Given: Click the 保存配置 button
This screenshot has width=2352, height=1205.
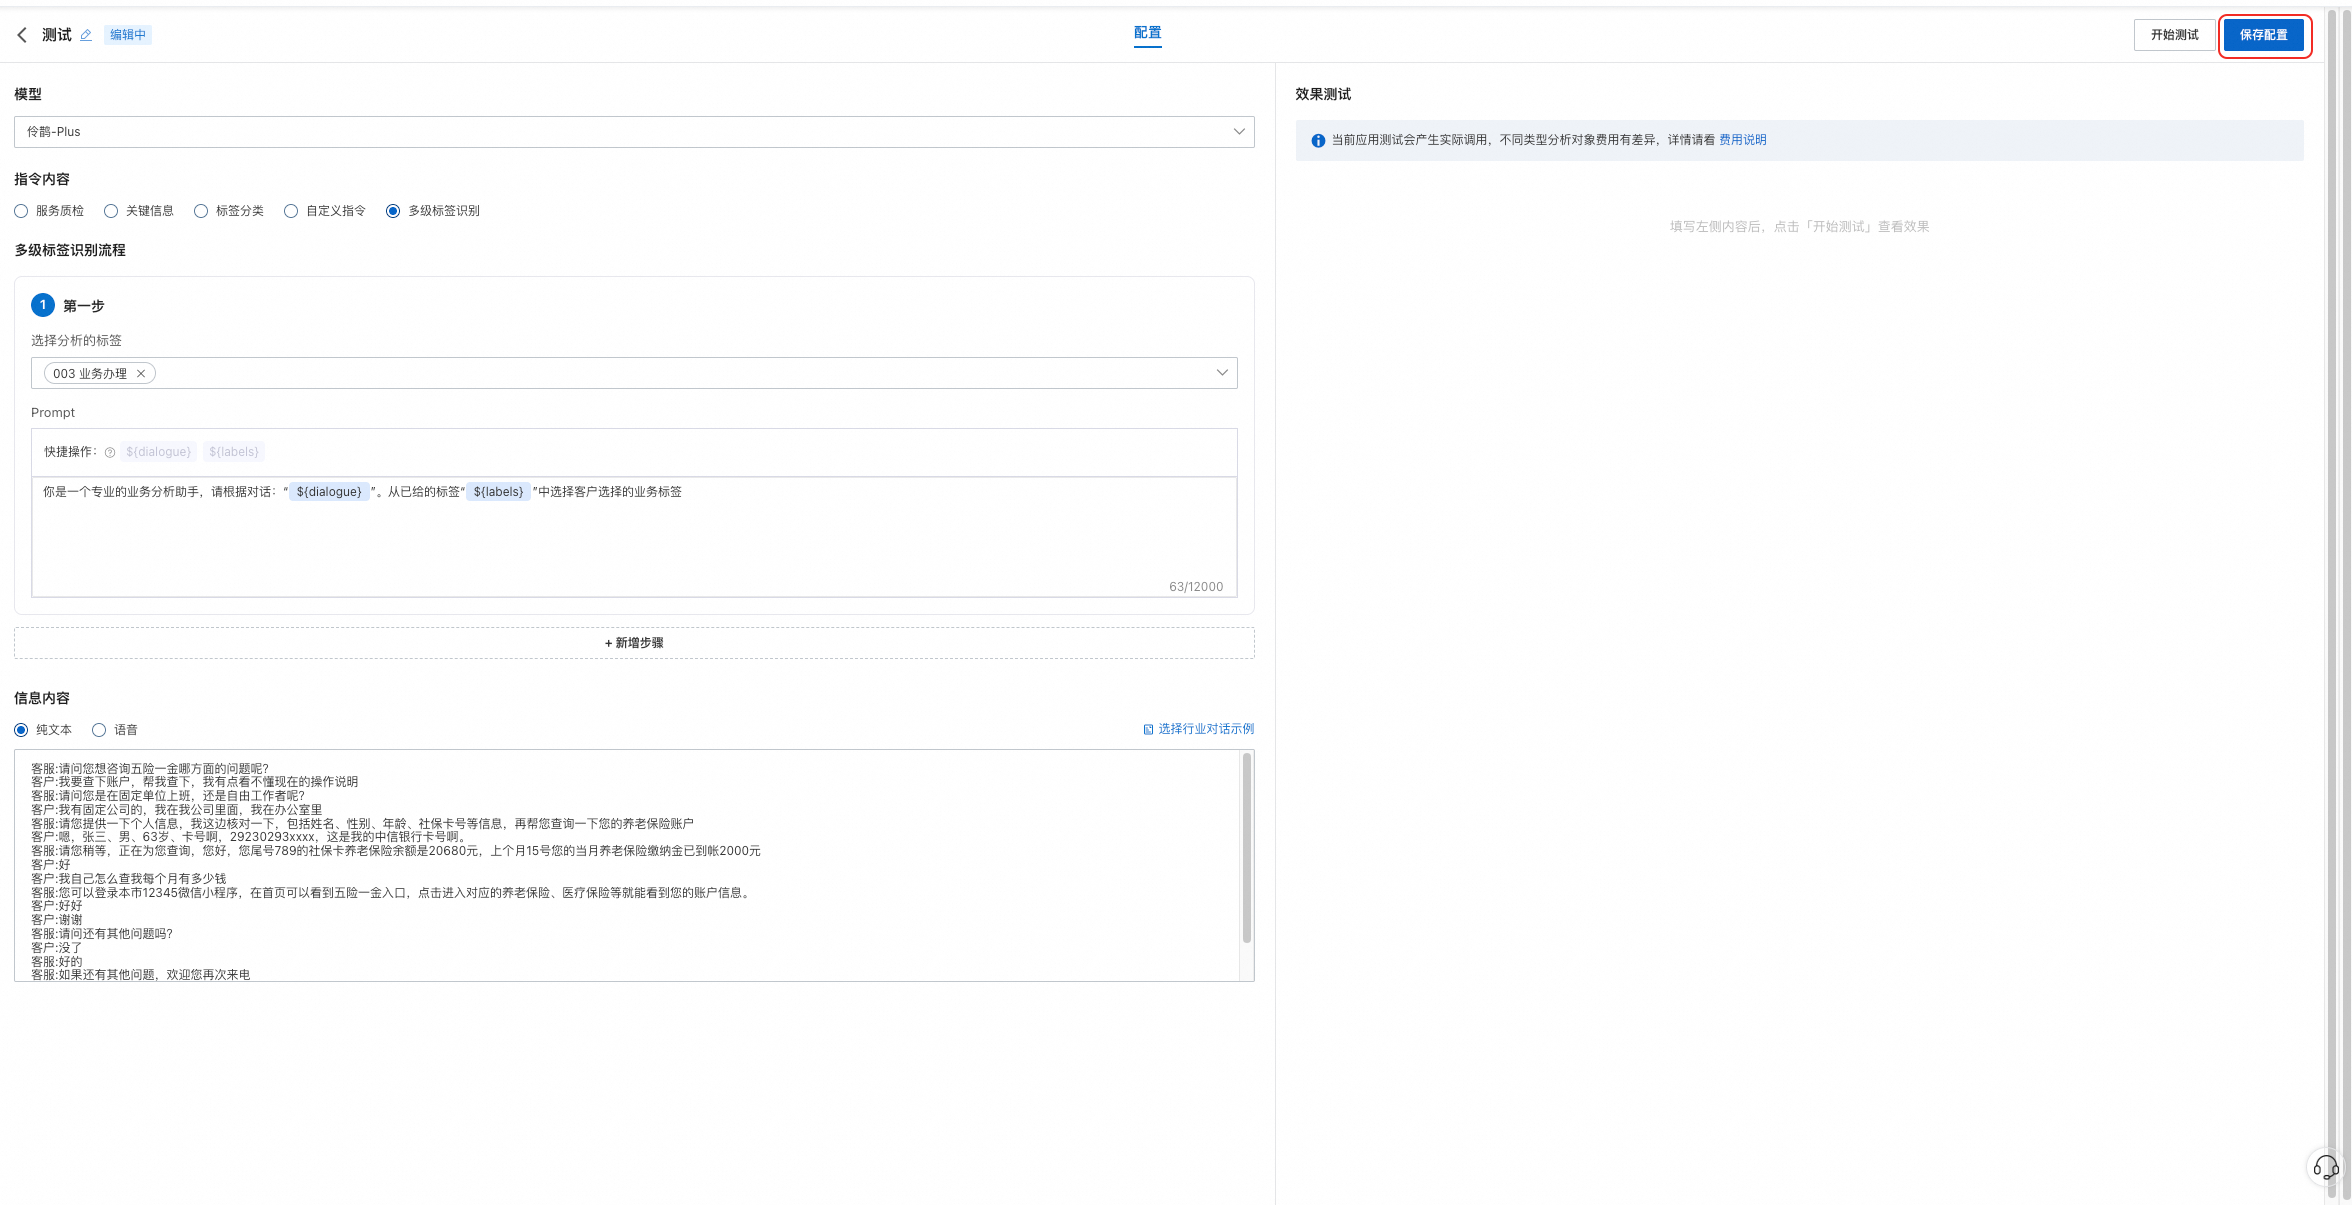Looking at the screenshot, I should point(2264,35).
